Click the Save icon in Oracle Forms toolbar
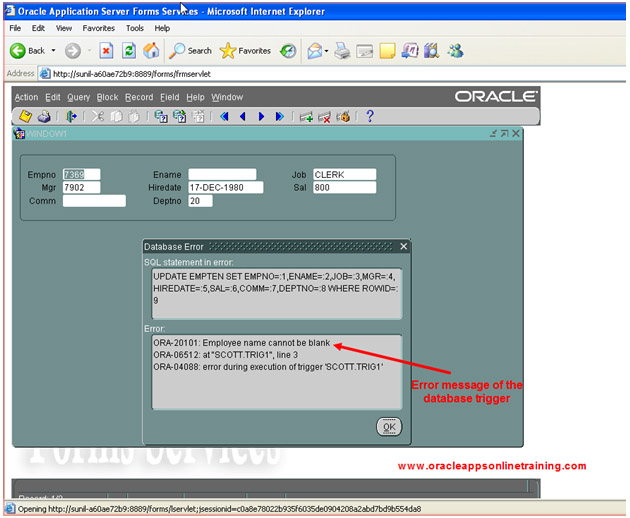Screen dimensions: 630x518 click(26, 117)
